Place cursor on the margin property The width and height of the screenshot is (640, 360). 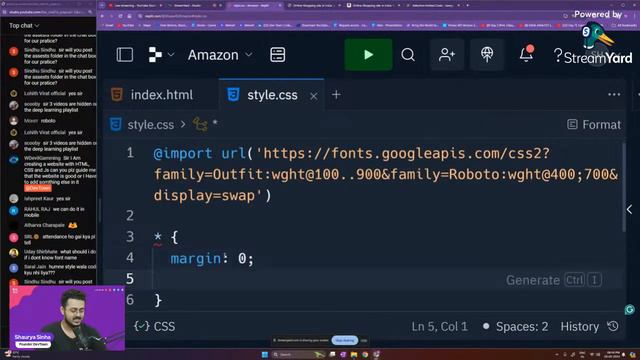click(x=196, y=258)
